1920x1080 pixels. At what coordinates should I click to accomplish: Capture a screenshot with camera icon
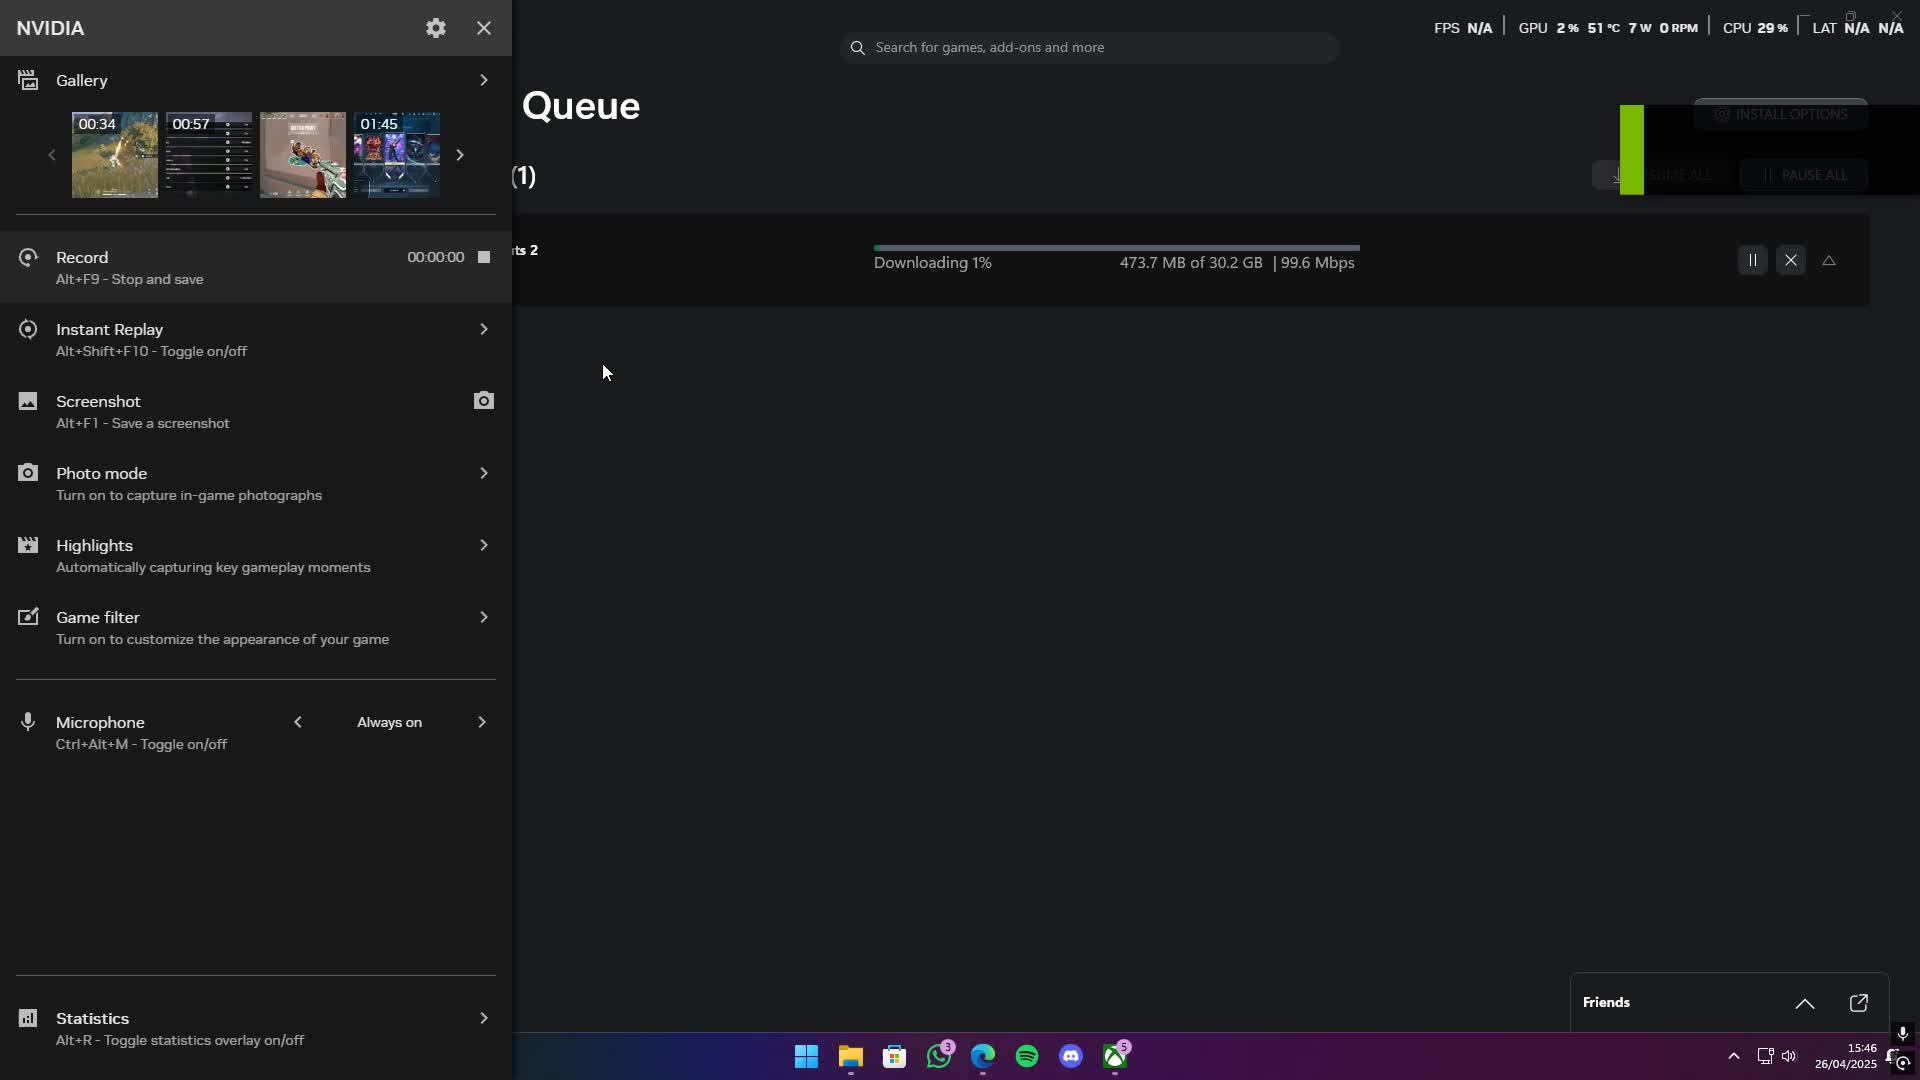click(x=484, y=401)
